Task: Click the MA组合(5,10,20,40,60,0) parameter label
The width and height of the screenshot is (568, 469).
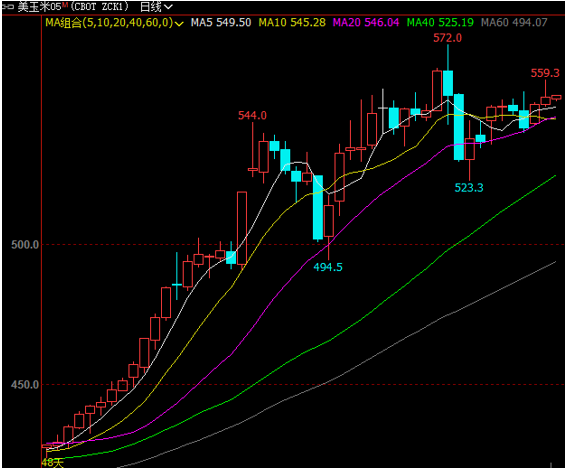Action: 109,22
